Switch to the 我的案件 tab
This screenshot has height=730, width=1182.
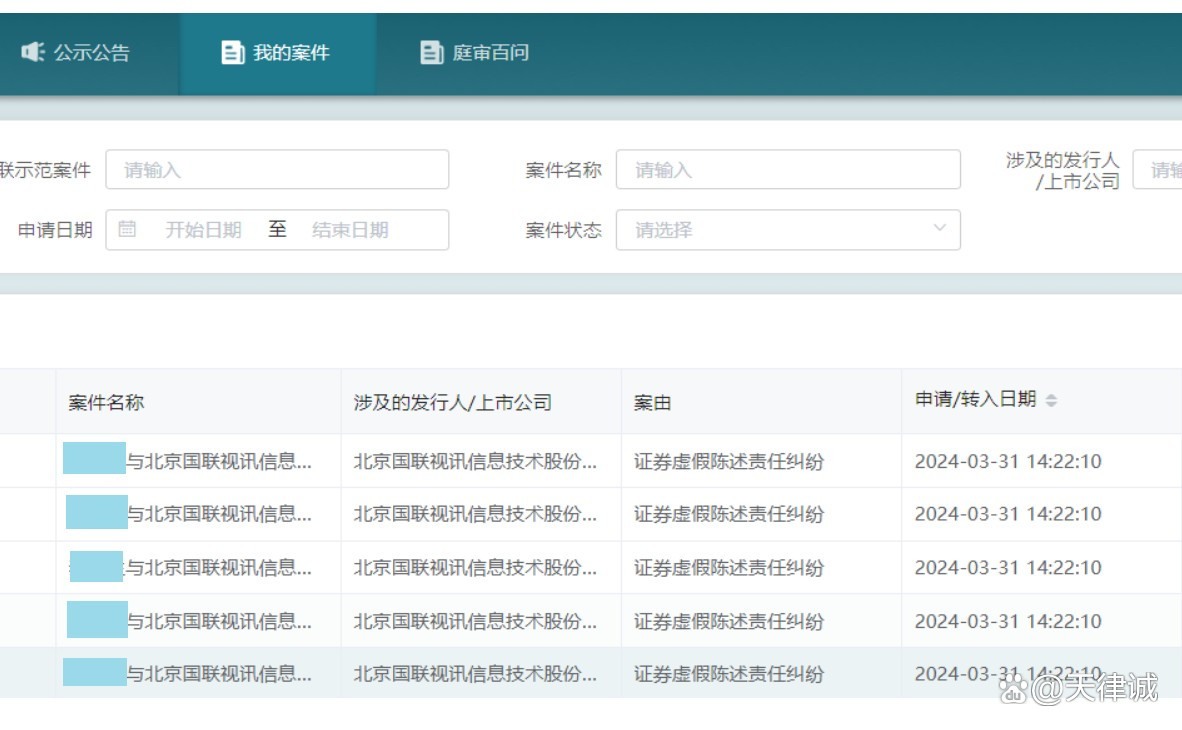point(277,53)
